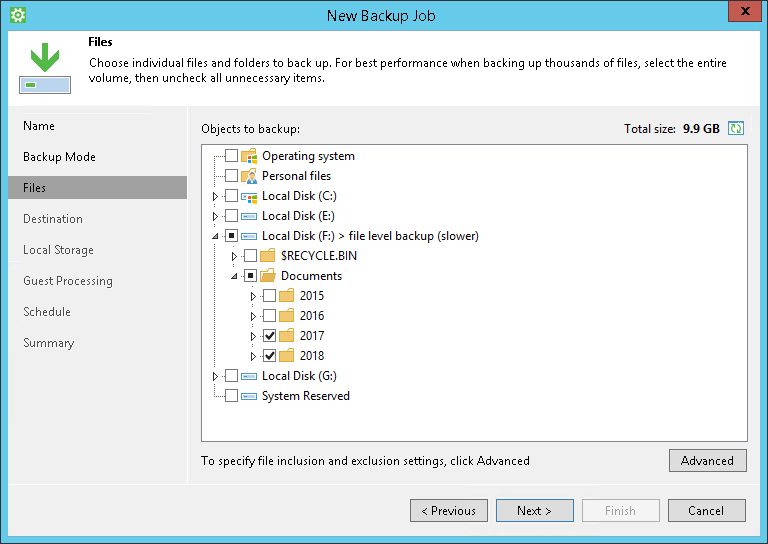Expand the Local Disk (C:) node
This screenshot has height=544, width=768.
(x=215, y=196)
